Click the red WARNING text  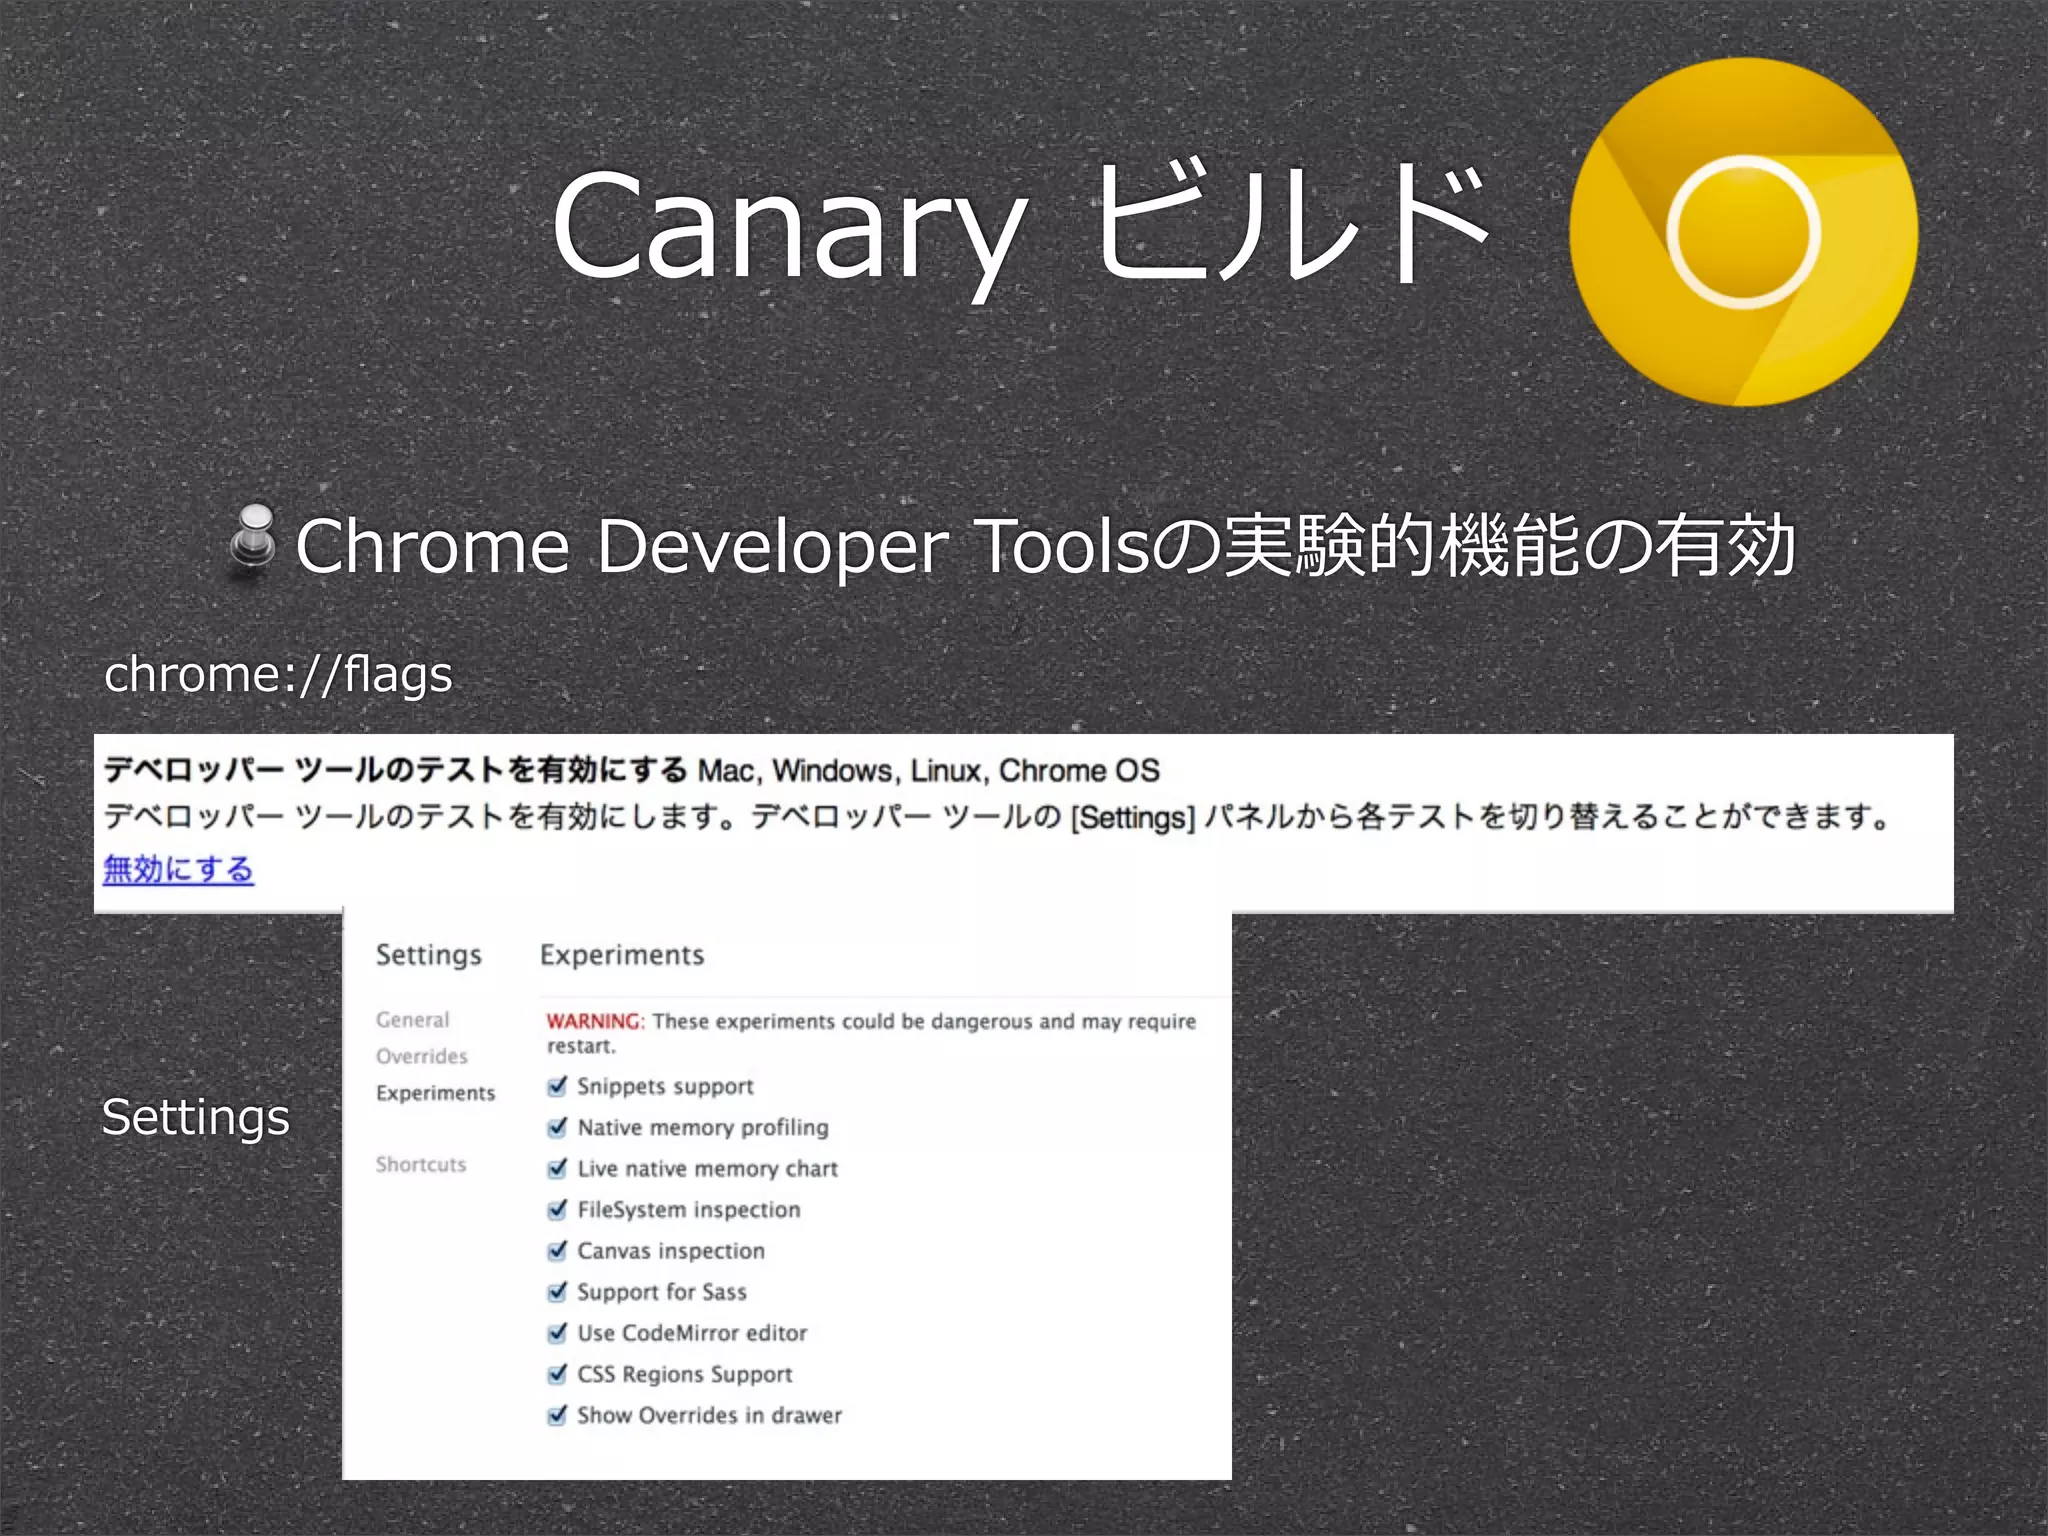595,1021
